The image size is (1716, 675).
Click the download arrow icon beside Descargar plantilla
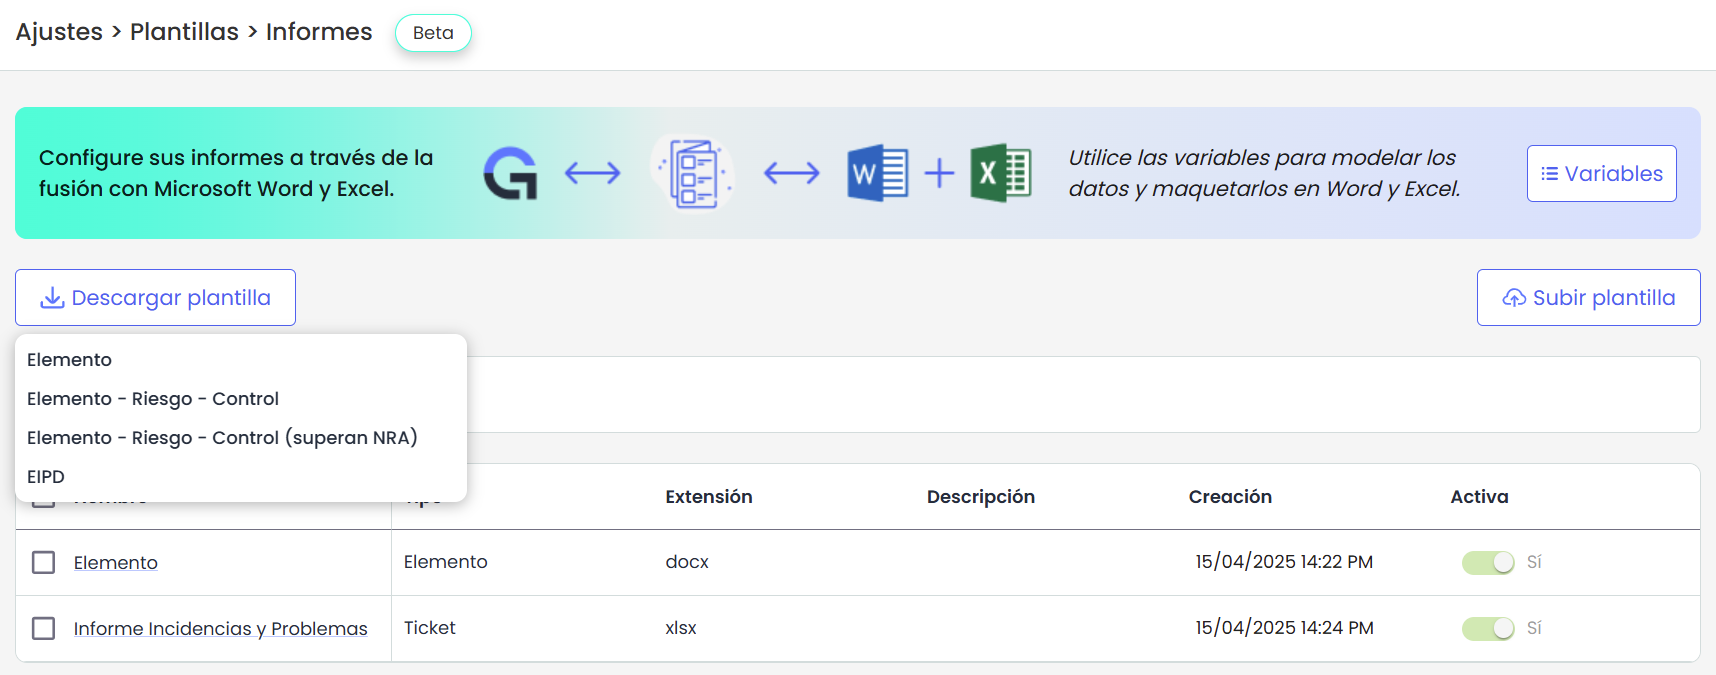(52, 298)
